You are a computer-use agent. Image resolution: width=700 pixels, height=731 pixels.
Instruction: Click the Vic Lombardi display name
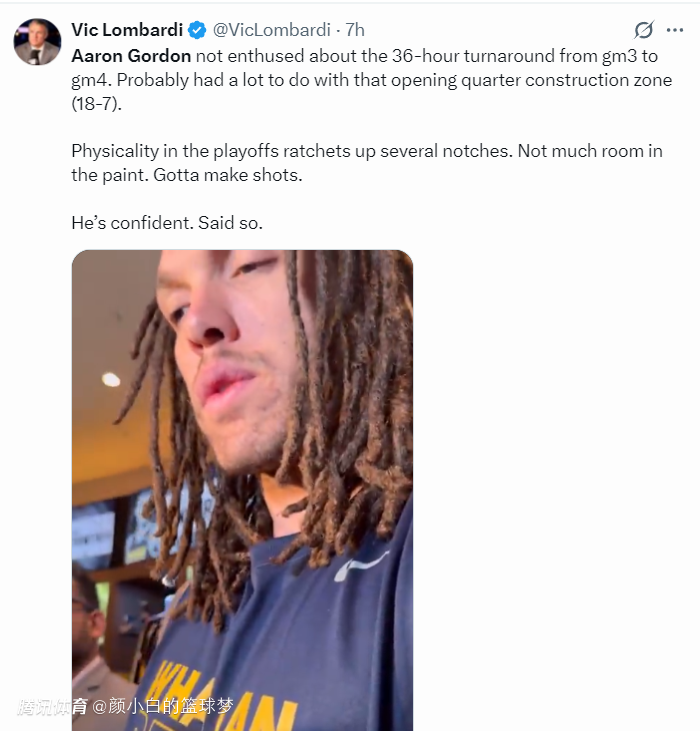point(127,30)
